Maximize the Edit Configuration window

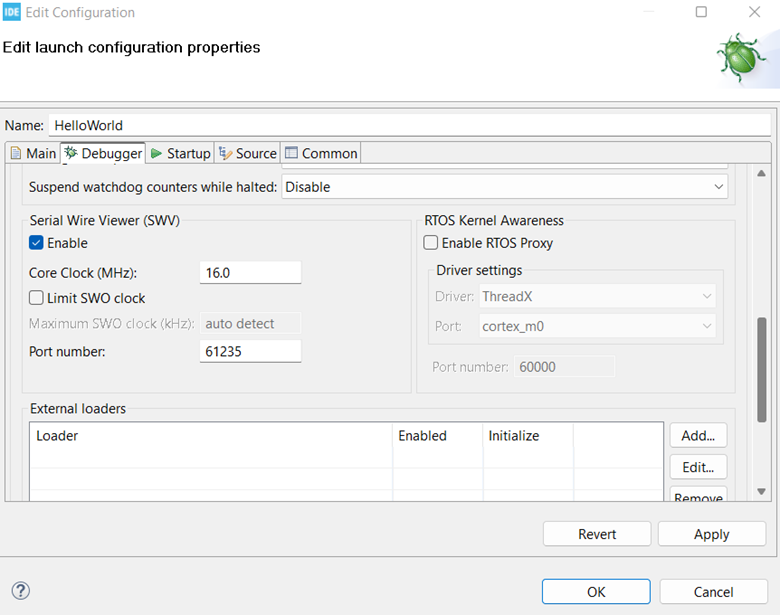coord(701,12)
